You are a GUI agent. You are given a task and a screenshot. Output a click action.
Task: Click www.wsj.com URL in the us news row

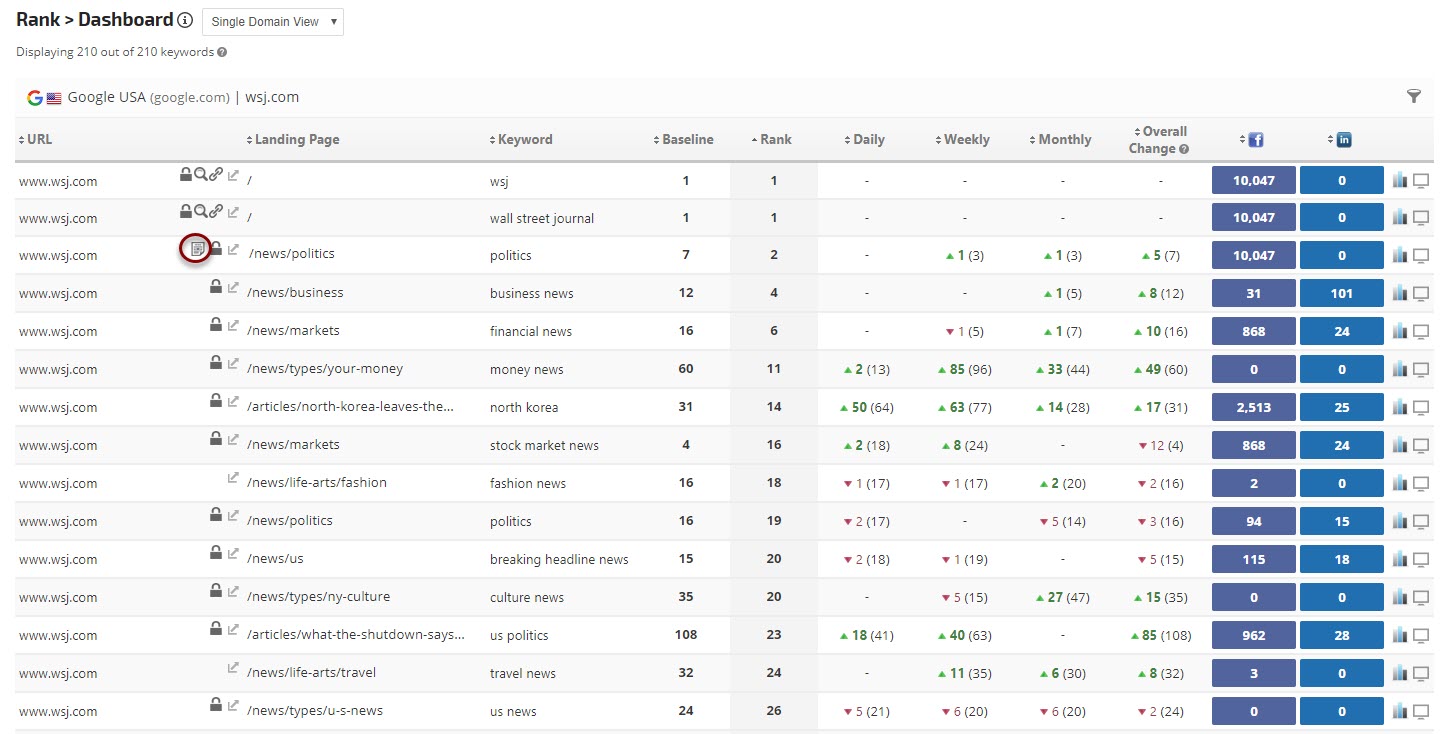58,712
